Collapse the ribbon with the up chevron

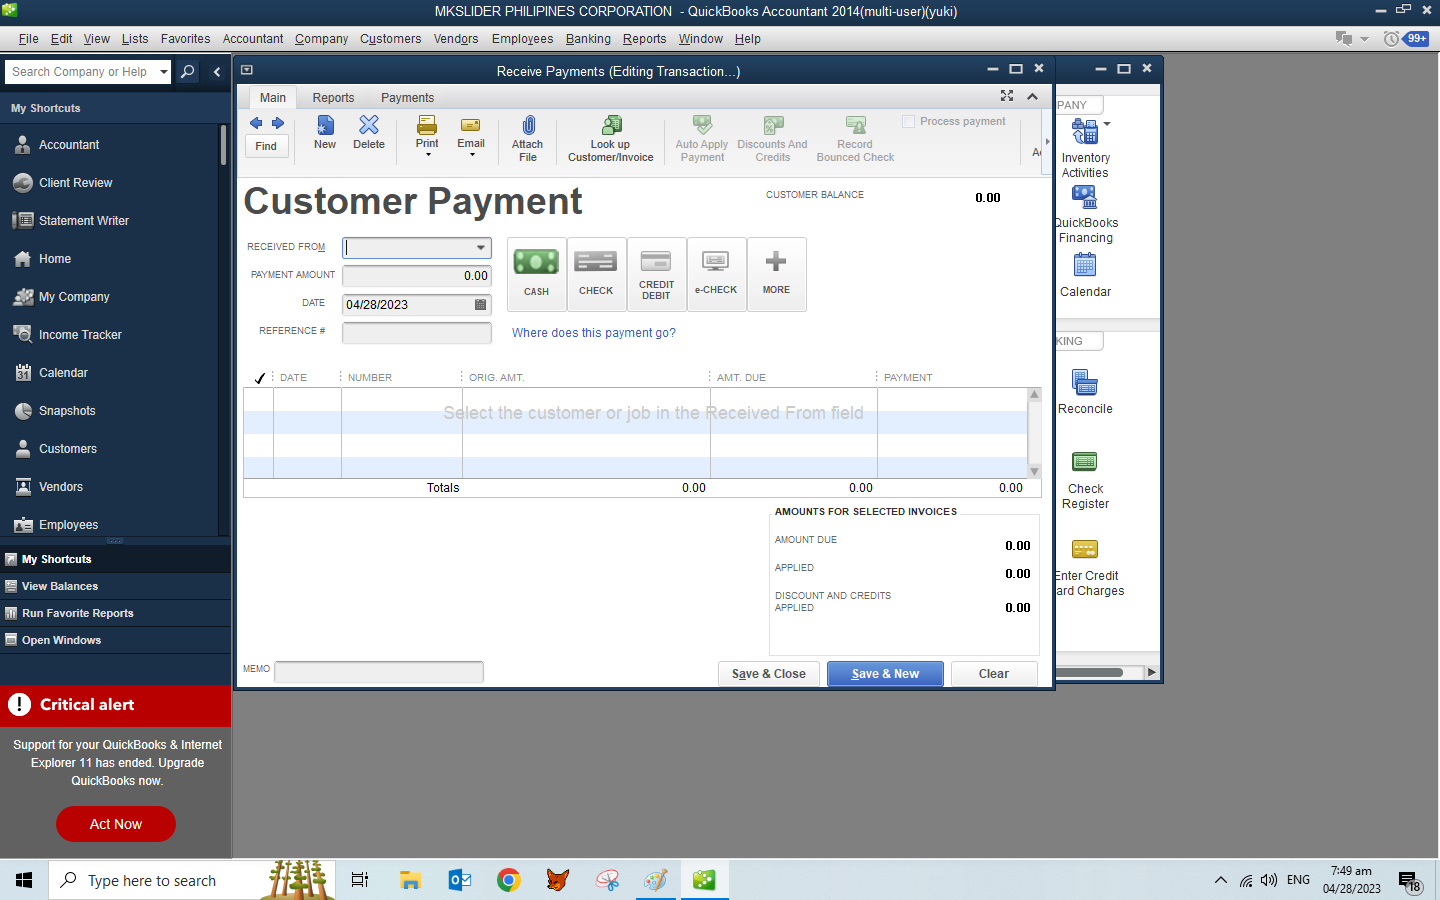click(x=1033, y=96)
